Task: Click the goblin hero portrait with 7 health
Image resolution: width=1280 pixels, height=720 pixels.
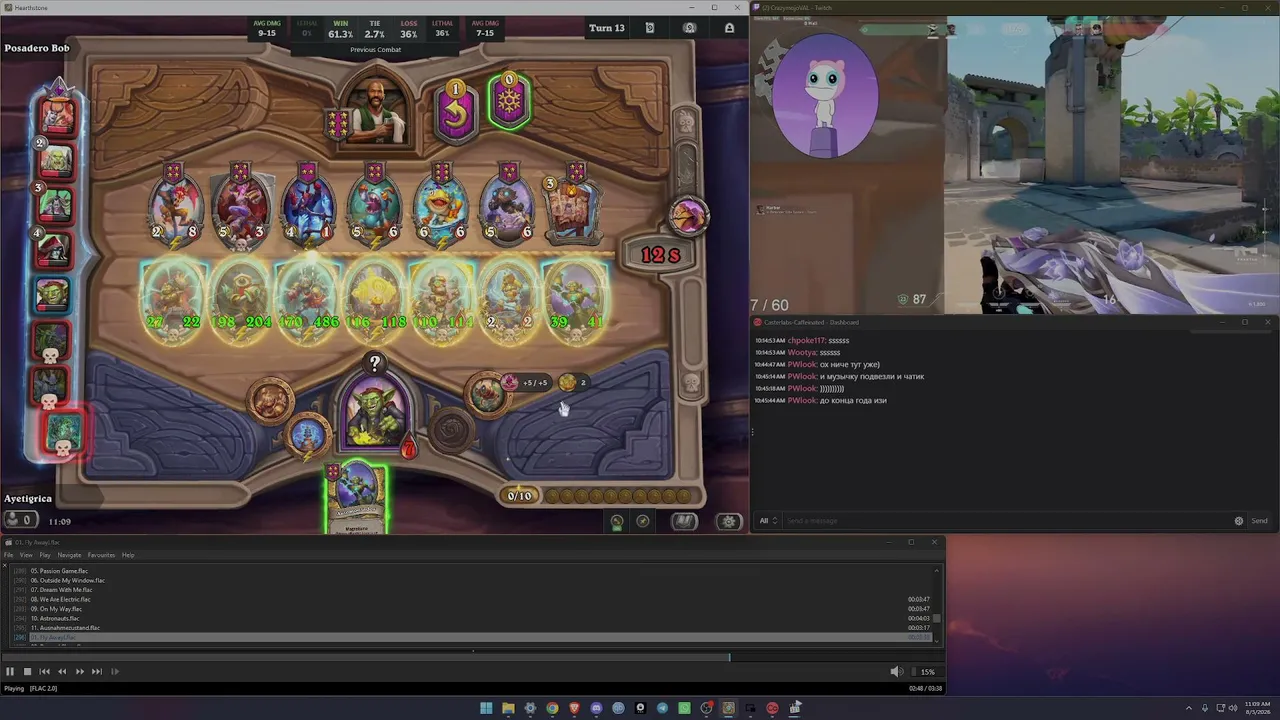Action: 375,412
